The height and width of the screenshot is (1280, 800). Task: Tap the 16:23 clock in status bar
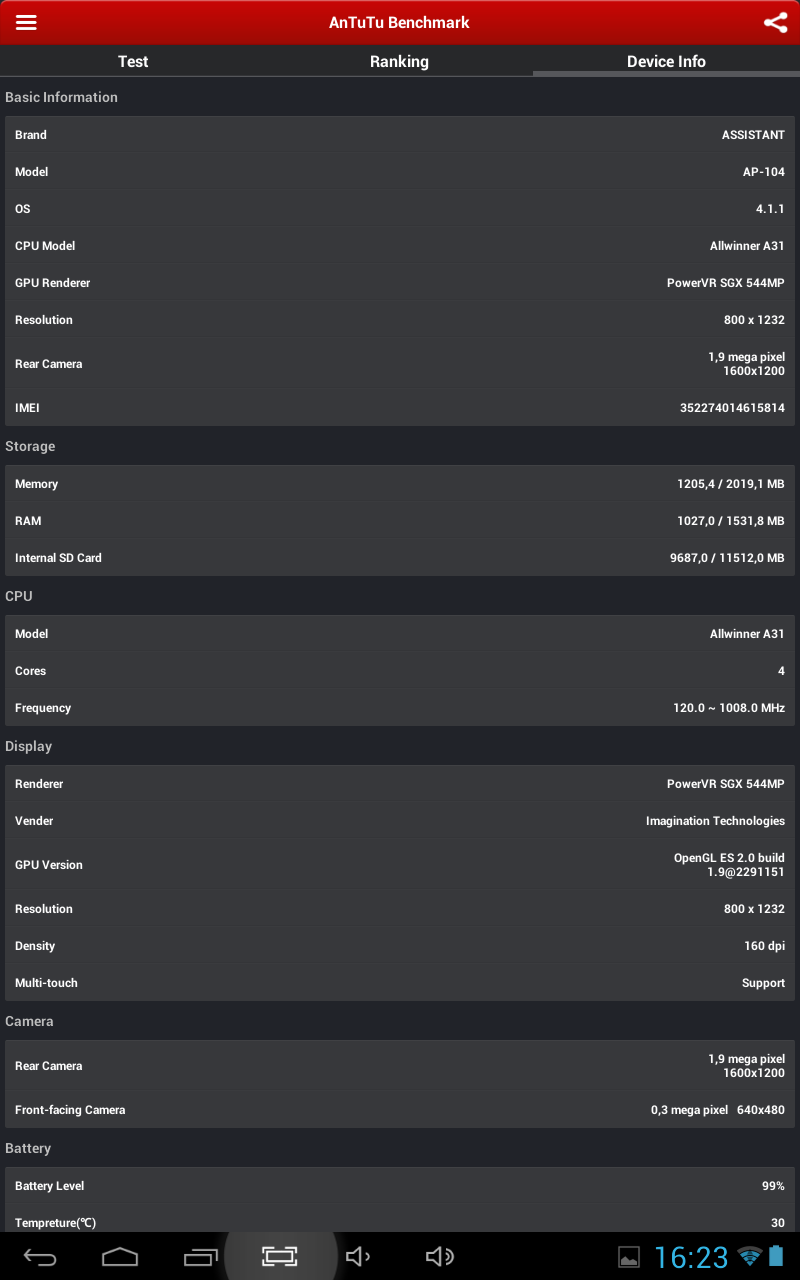pos(691,1257)
